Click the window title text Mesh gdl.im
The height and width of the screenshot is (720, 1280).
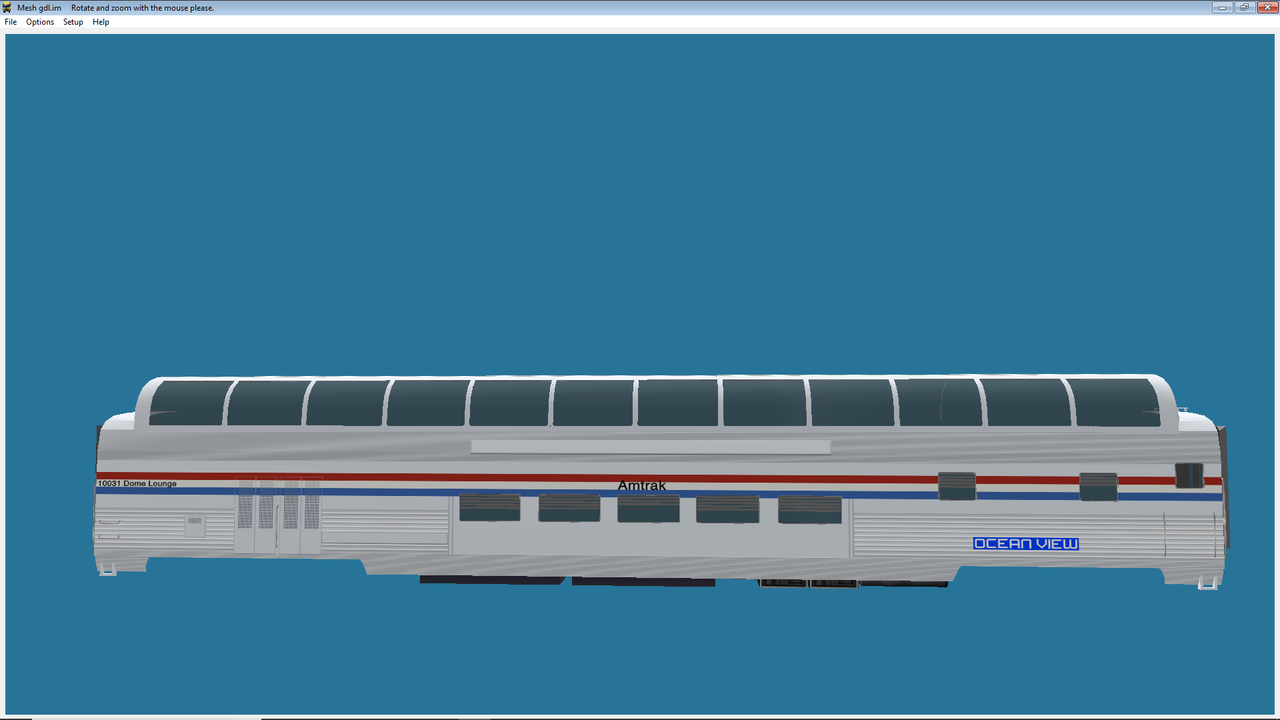[x=39, y=8]
